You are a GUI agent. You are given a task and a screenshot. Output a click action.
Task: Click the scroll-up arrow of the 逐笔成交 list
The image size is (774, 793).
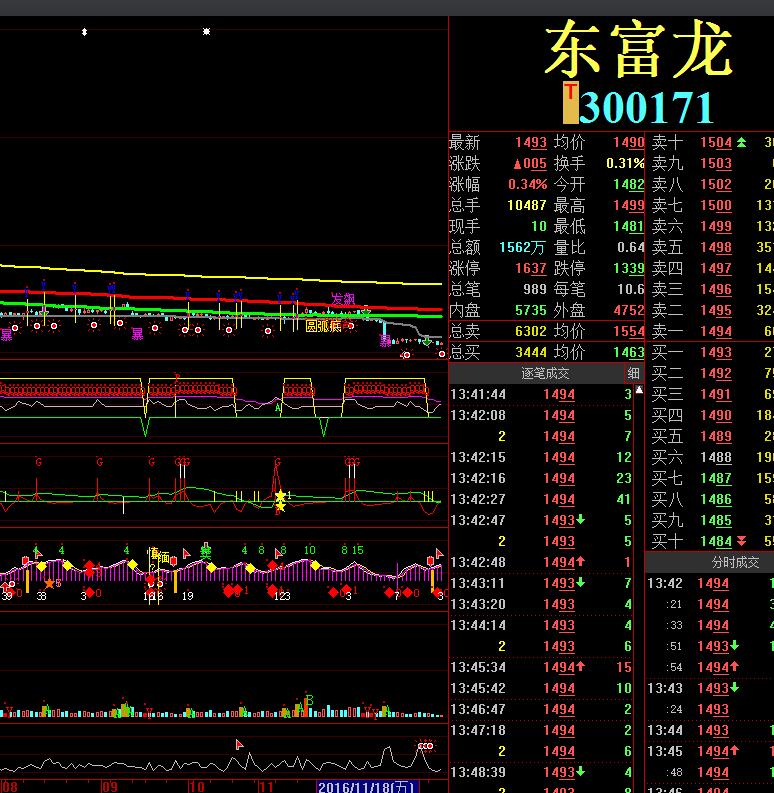639,390
